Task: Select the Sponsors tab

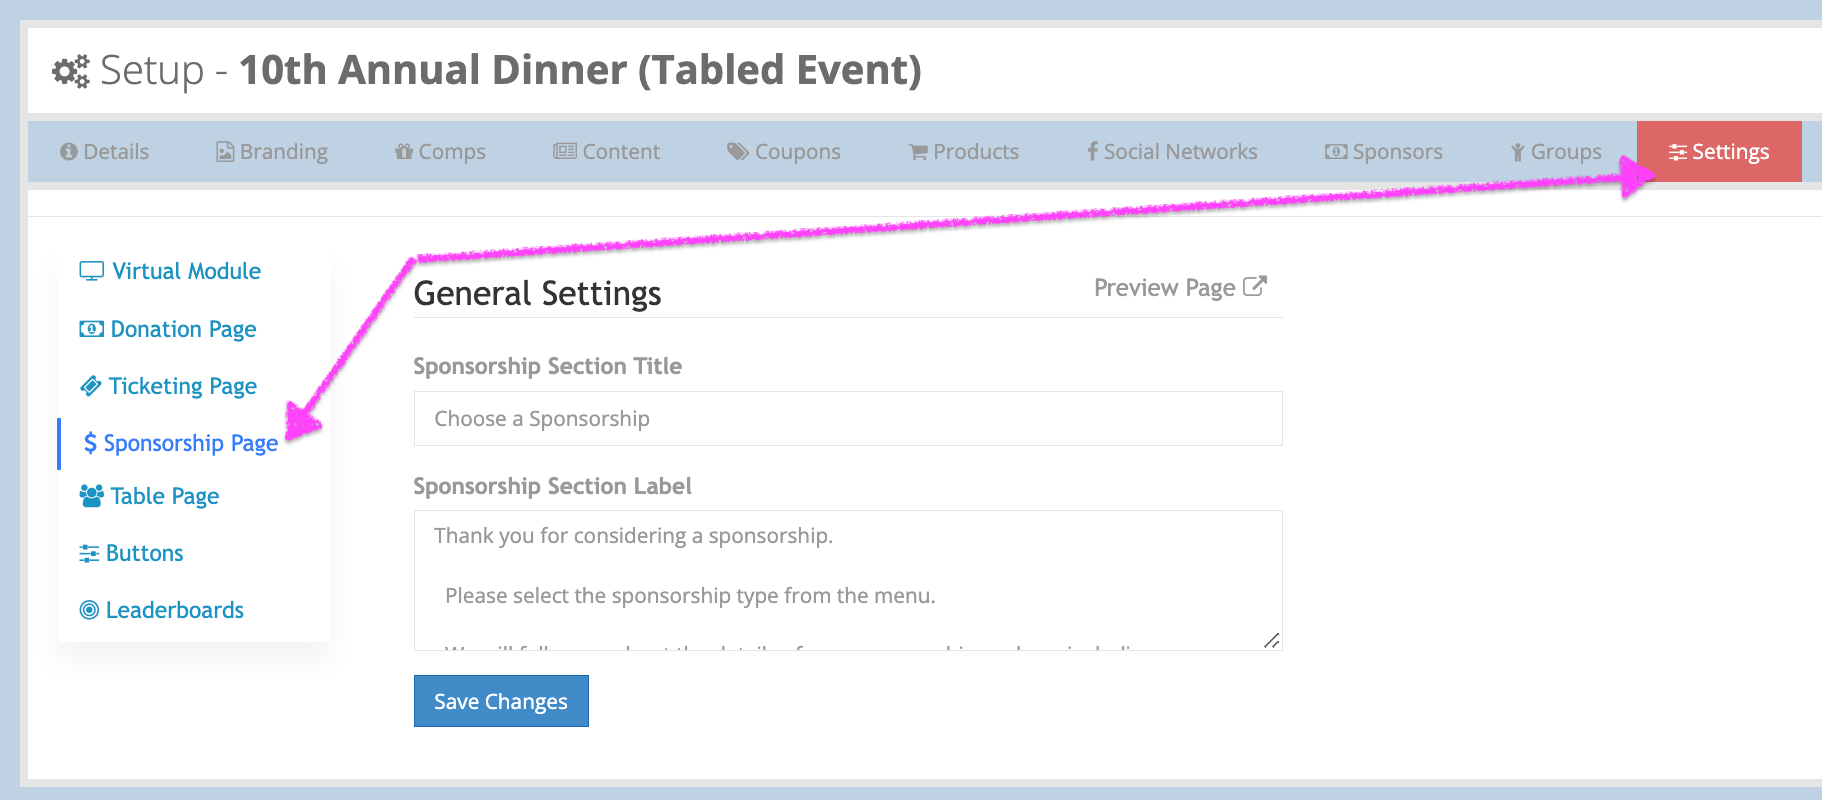Action: (1384, 152)
